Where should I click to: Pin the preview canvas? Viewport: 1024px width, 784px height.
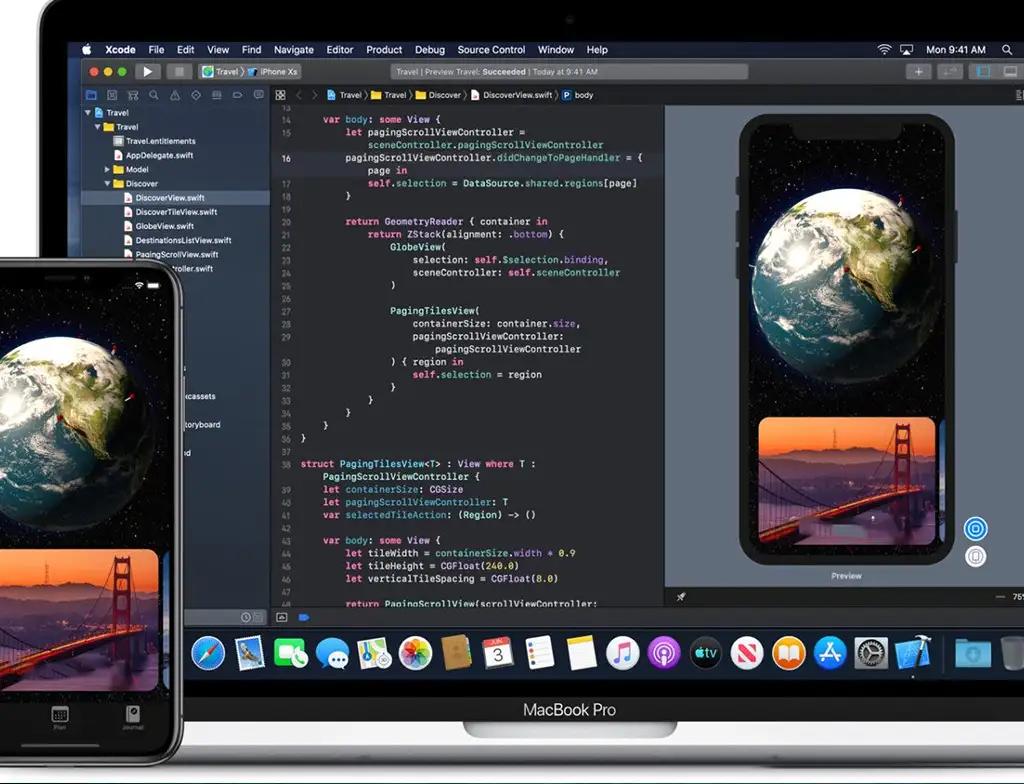pyautogui.click(x=681, y=596)
